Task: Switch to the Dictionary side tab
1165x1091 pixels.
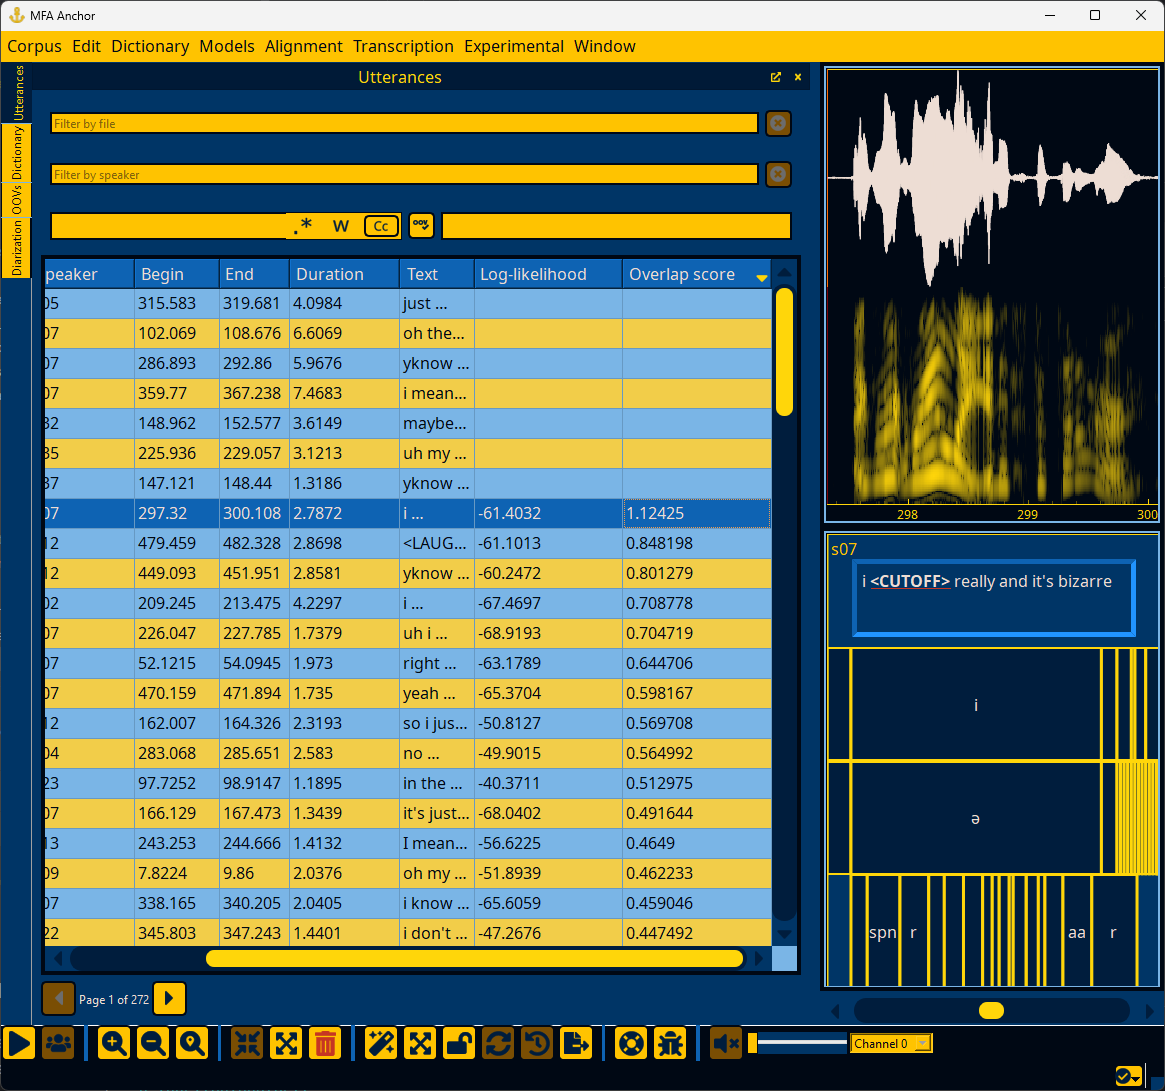Action: pos(16,152)
